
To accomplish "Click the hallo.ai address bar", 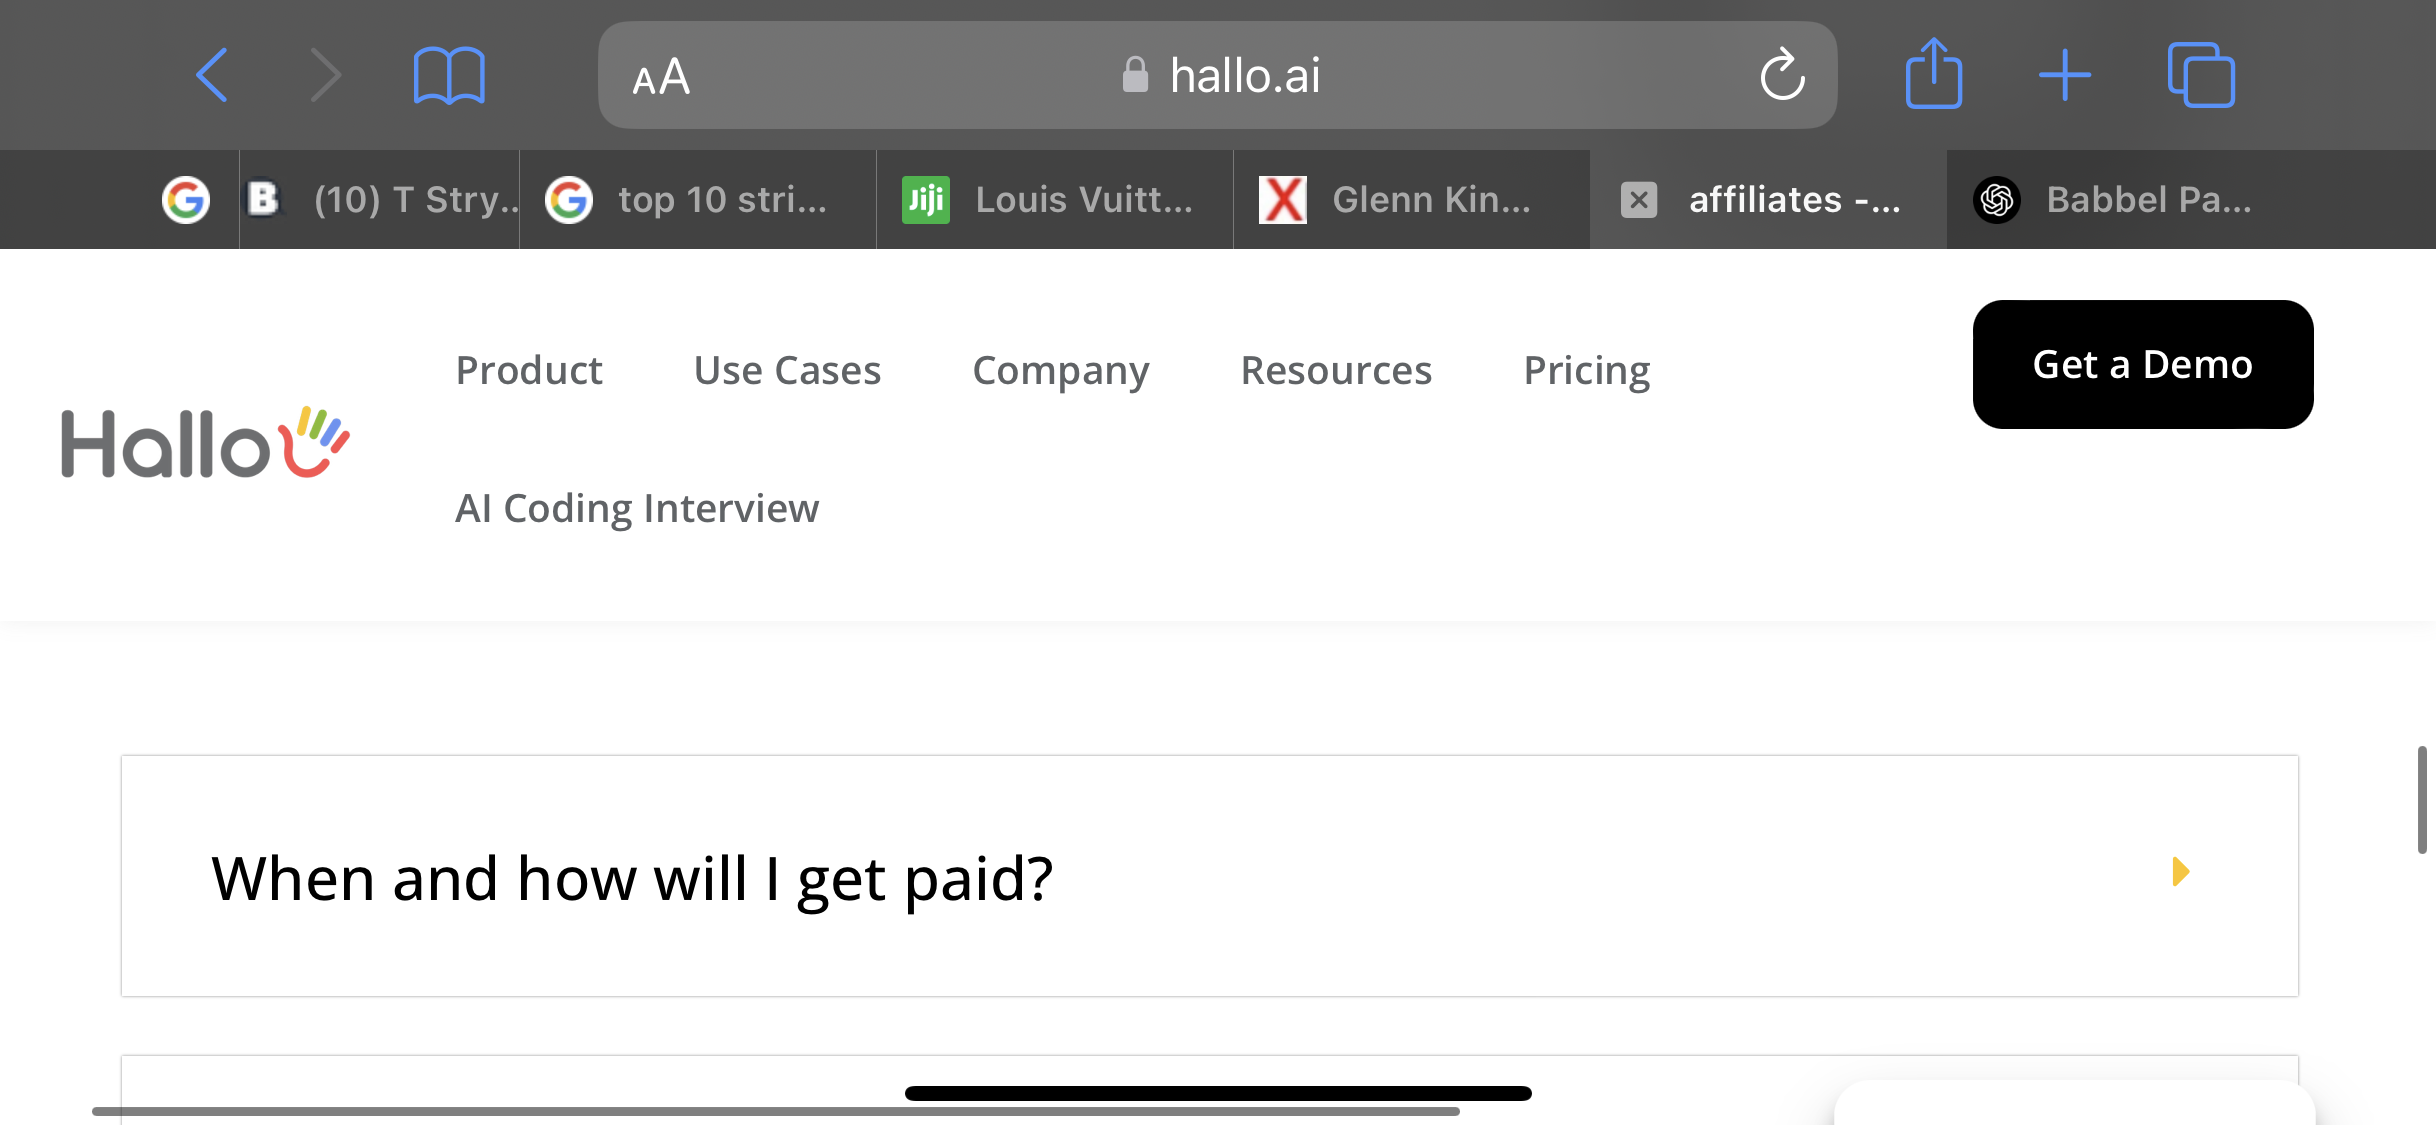I will click(x=1217, y=75).
